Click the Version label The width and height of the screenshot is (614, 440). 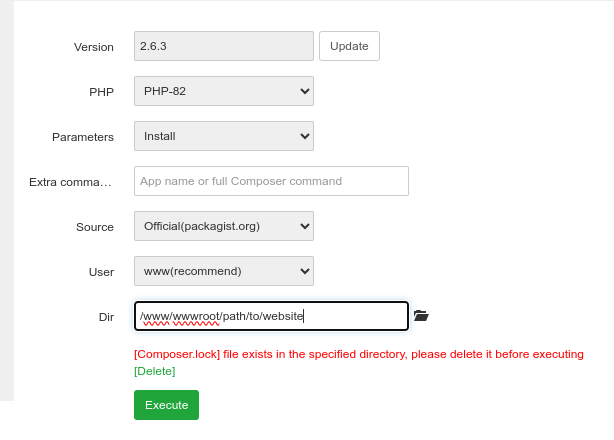coord(94,47)
